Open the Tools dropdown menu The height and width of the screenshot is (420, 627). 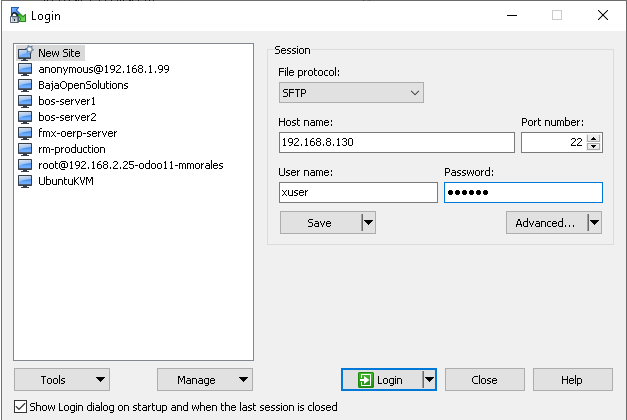62,380
